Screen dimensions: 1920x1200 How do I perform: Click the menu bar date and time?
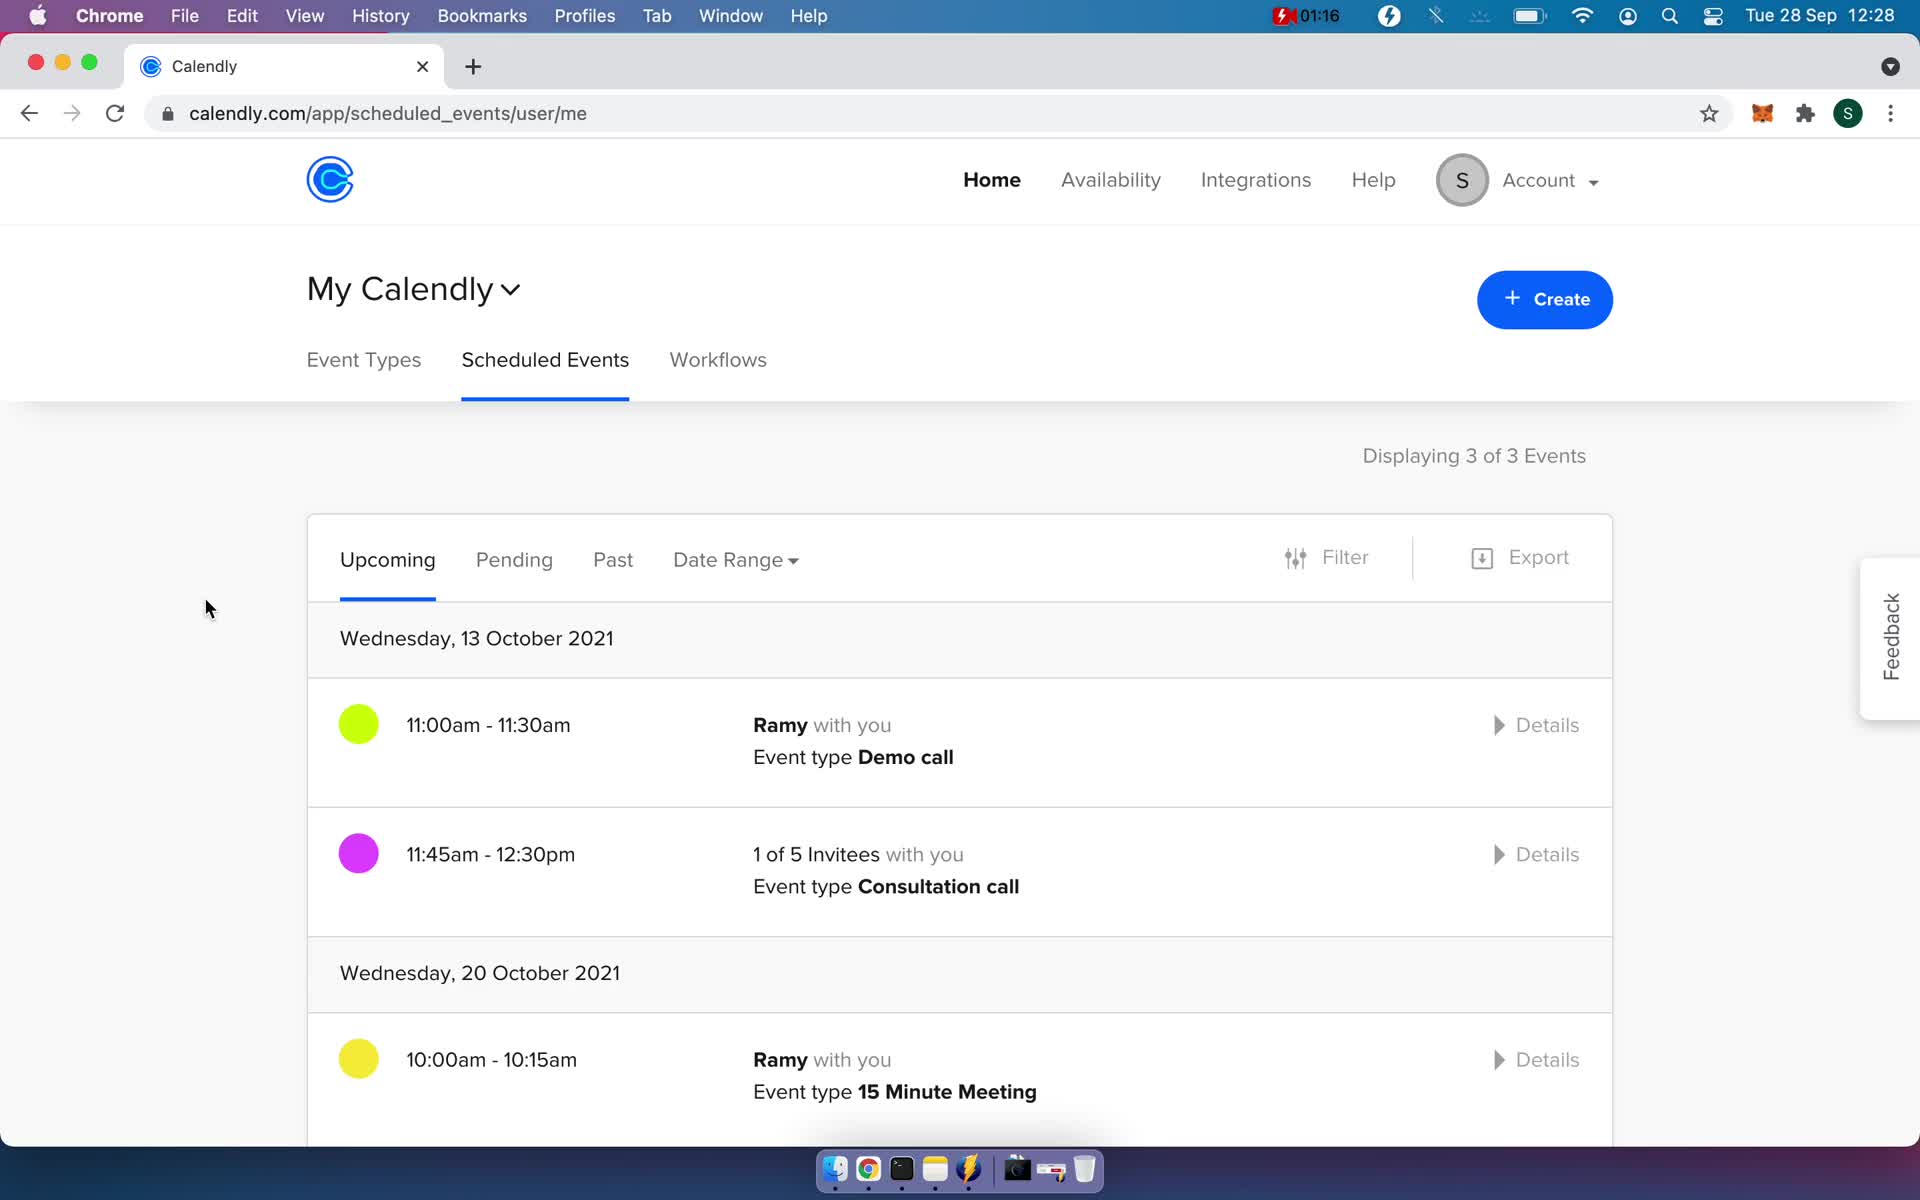[x=1819, y=16]
